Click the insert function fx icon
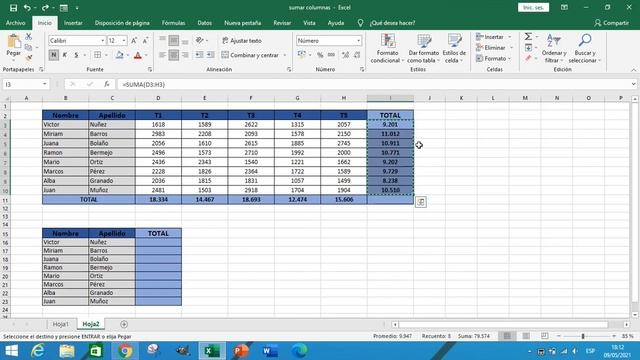Viewport: 640px width, 360px height. (107, 84)
